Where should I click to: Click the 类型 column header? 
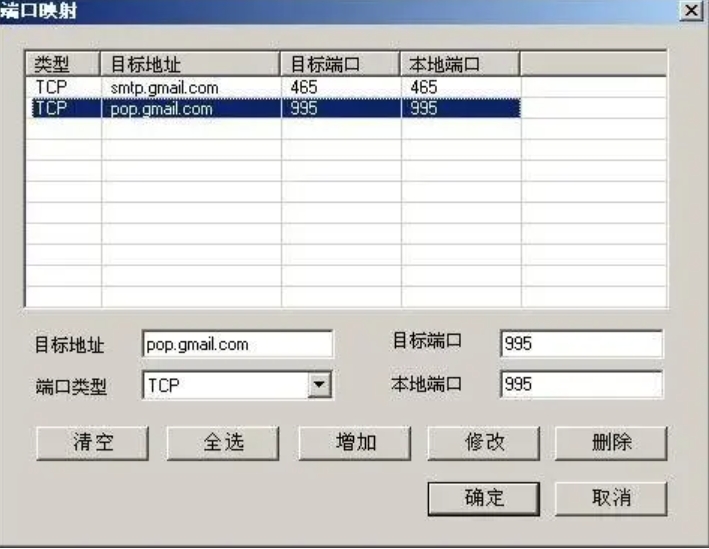(x=62, y=64)
